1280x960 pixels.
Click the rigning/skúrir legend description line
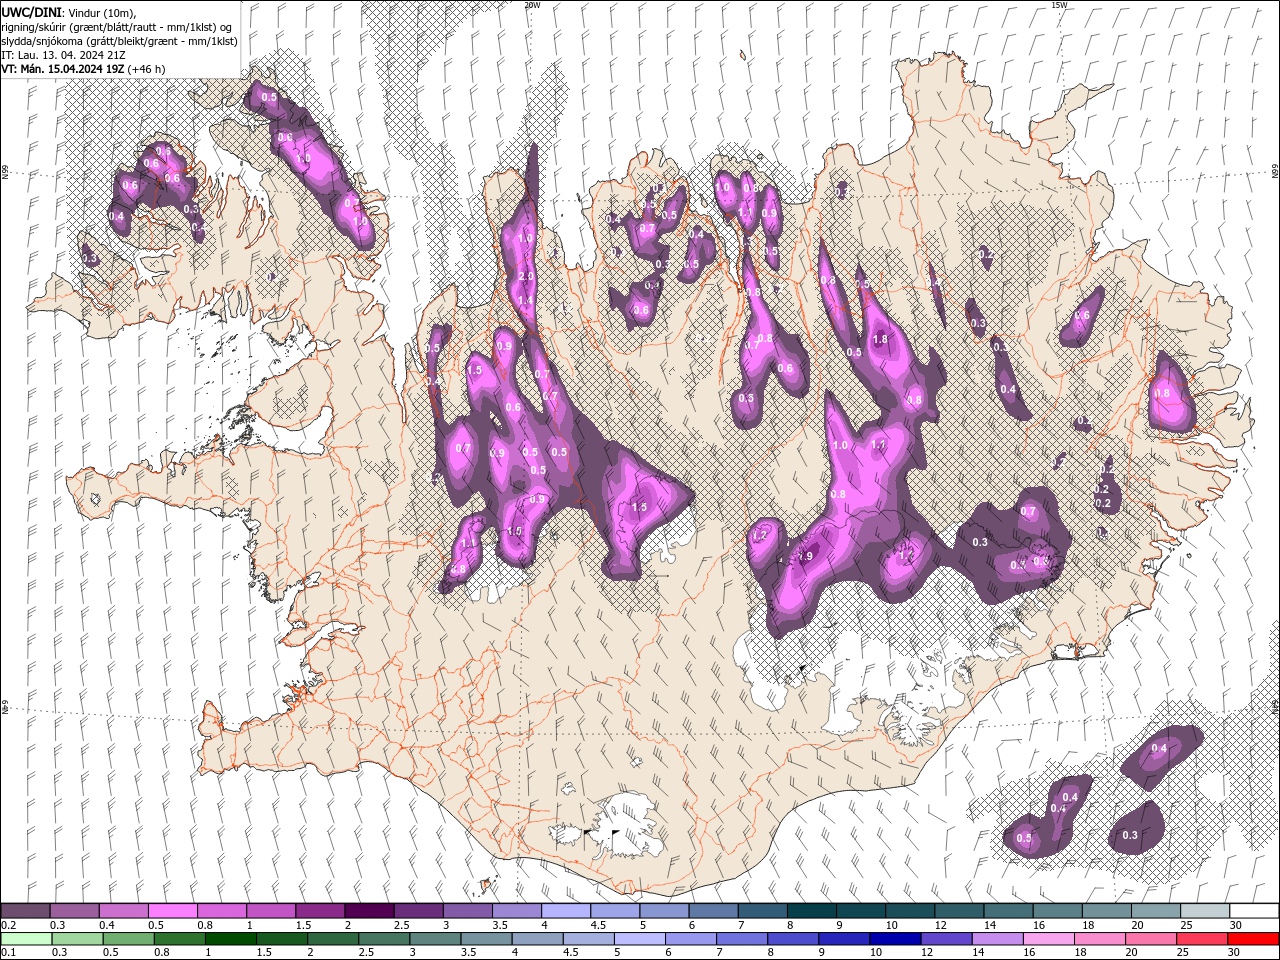[117, 26]
